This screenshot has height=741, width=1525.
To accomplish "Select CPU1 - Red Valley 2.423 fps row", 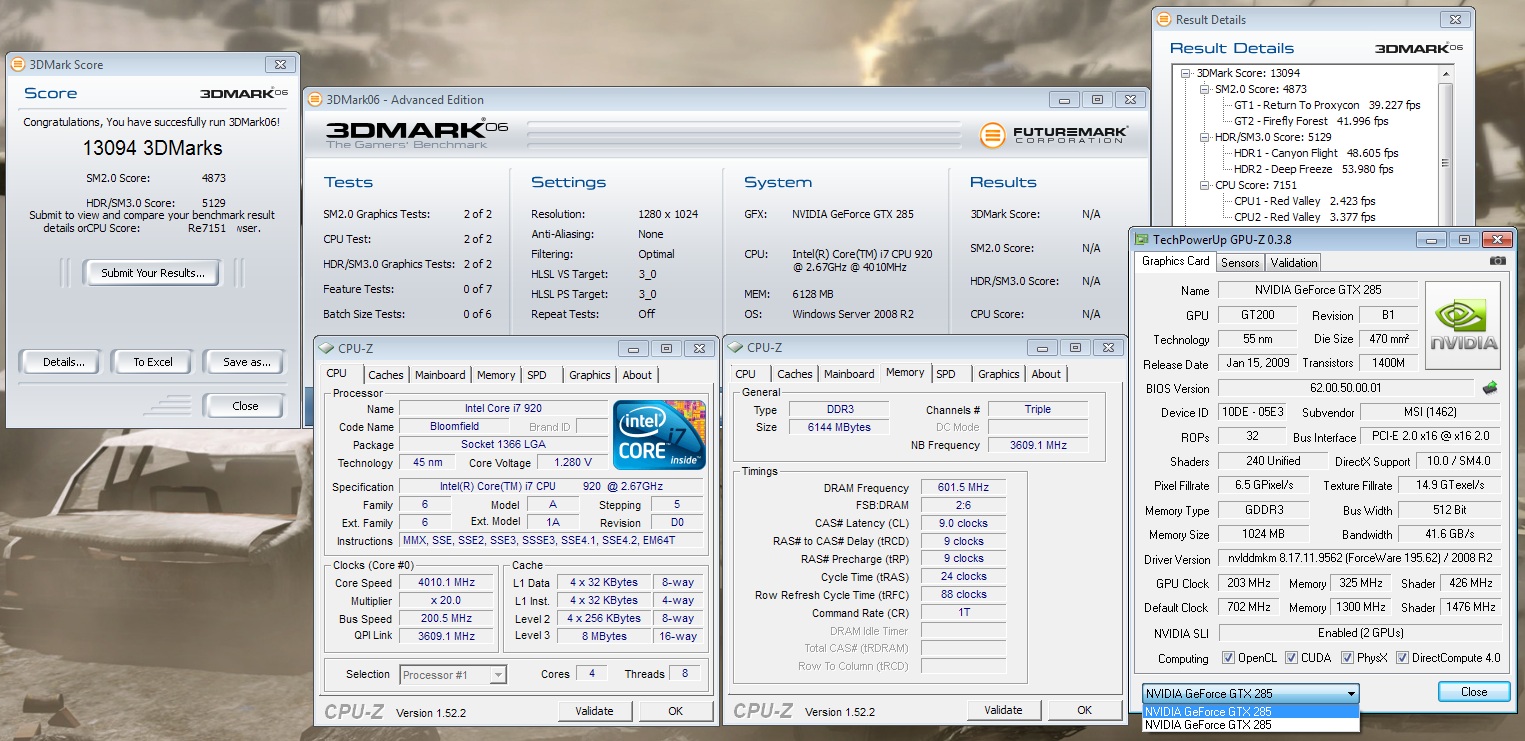I will tap(1305, 201).
